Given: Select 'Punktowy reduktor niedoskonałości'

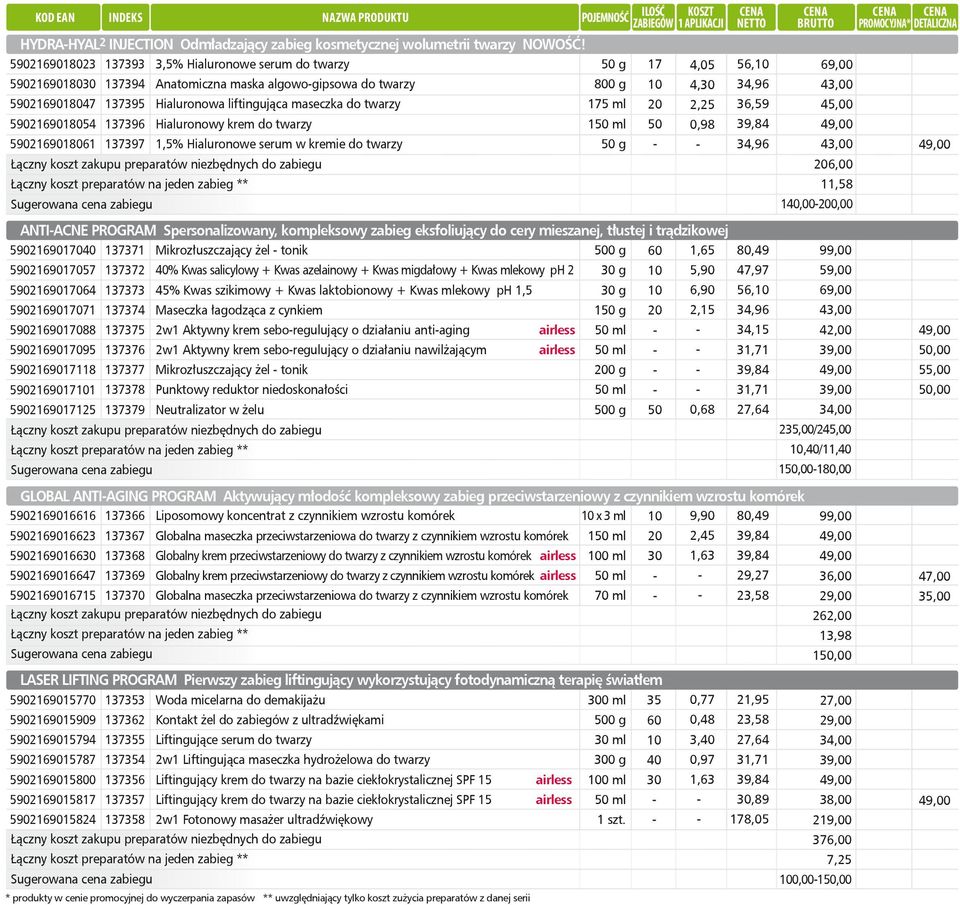Looking at the screenshot, I should click(x=252, y=389).
